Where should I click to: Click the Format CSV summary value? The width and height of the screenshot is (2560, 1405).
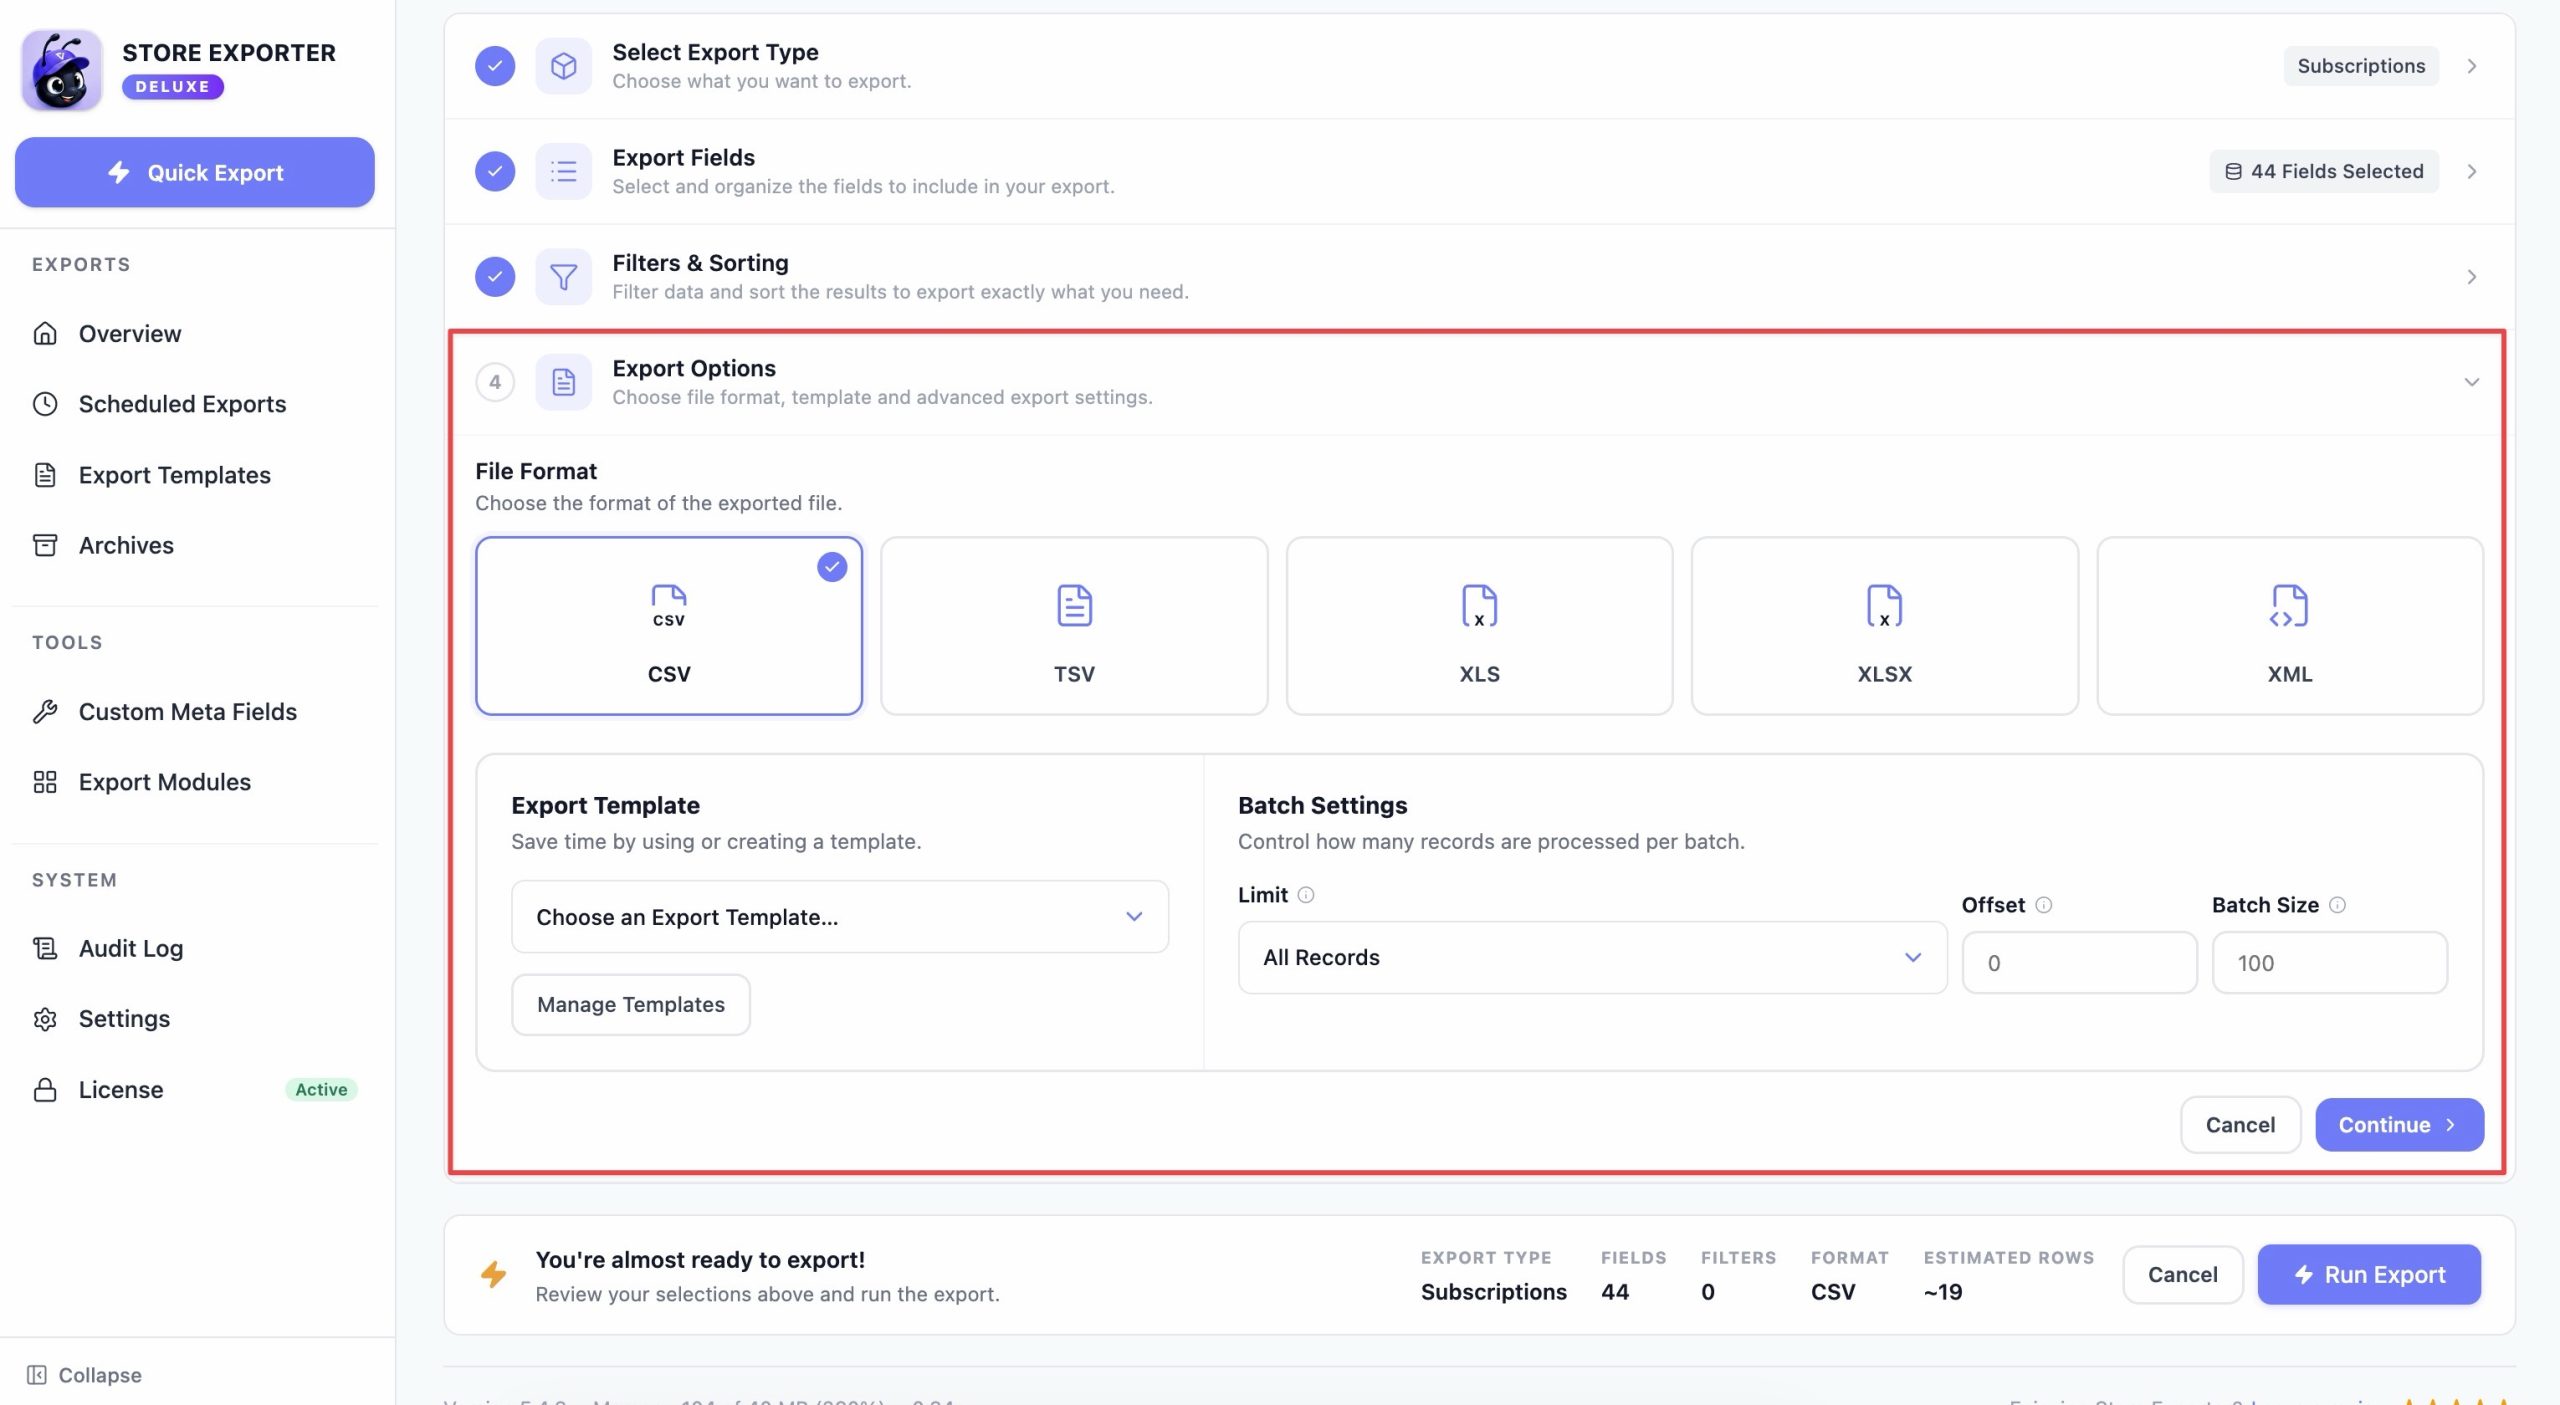1833,1292
